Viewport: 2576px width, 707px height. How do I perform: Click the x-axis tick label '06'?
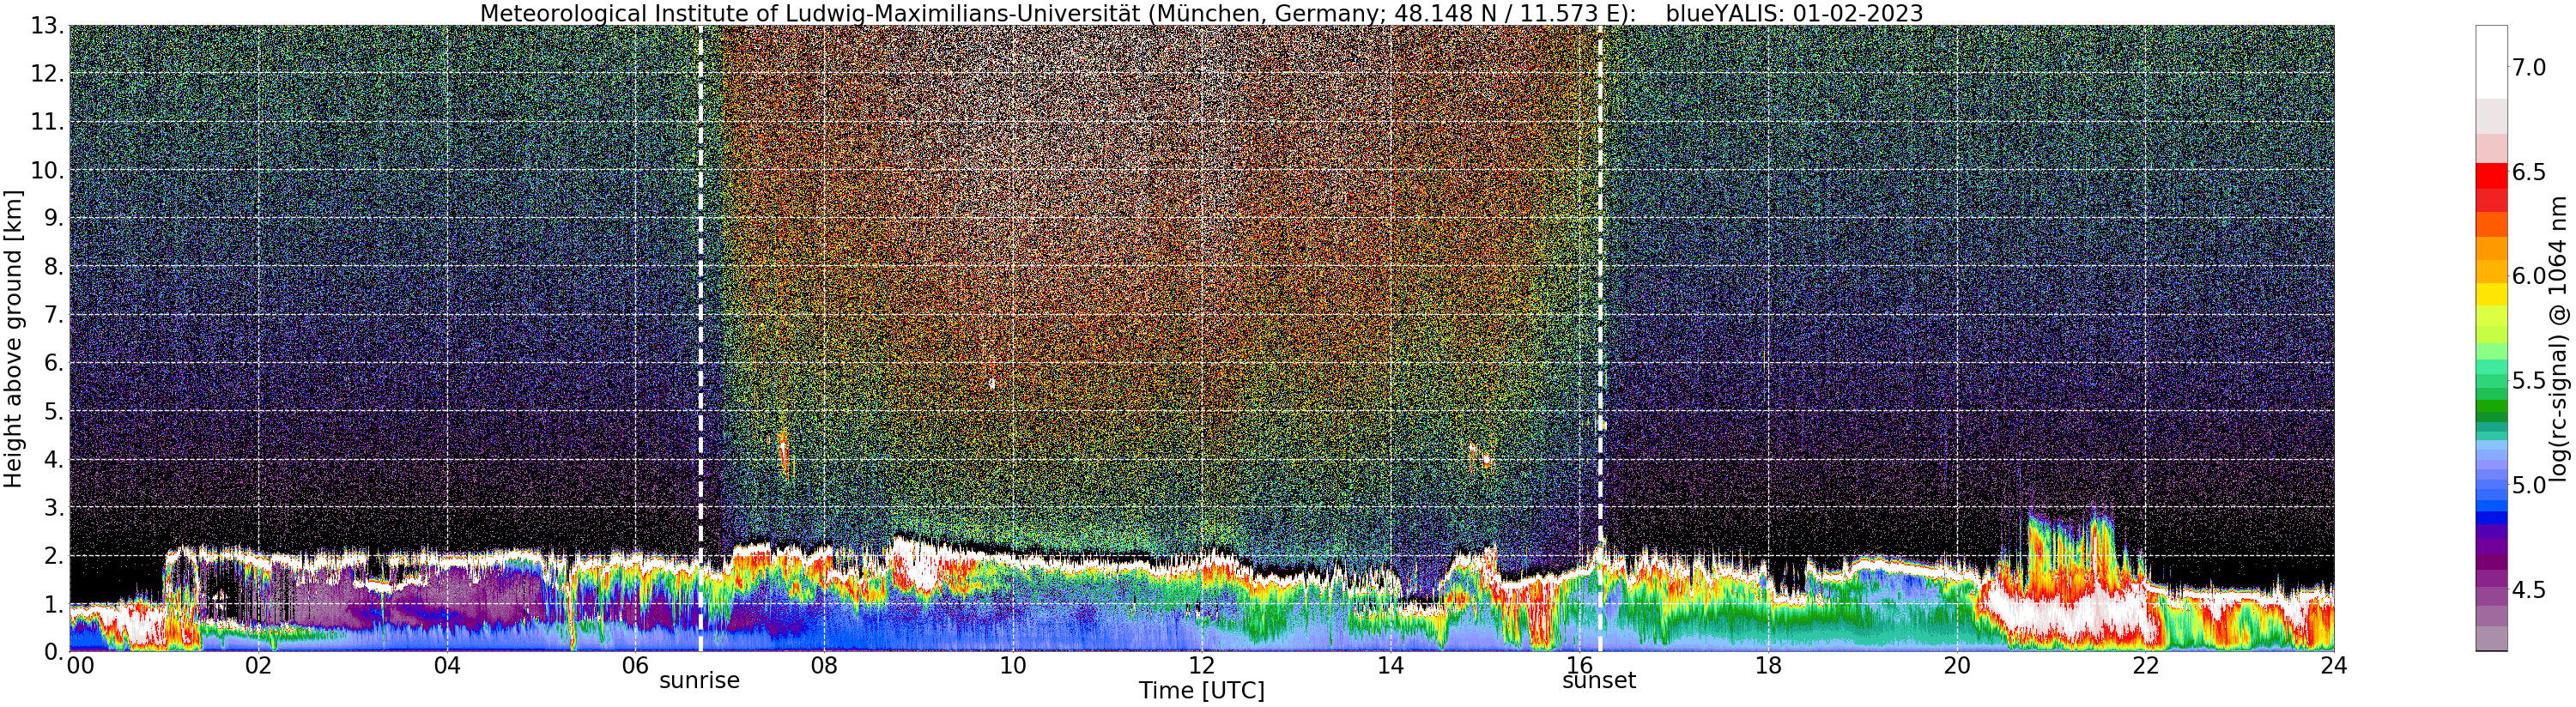pos(636,666)
